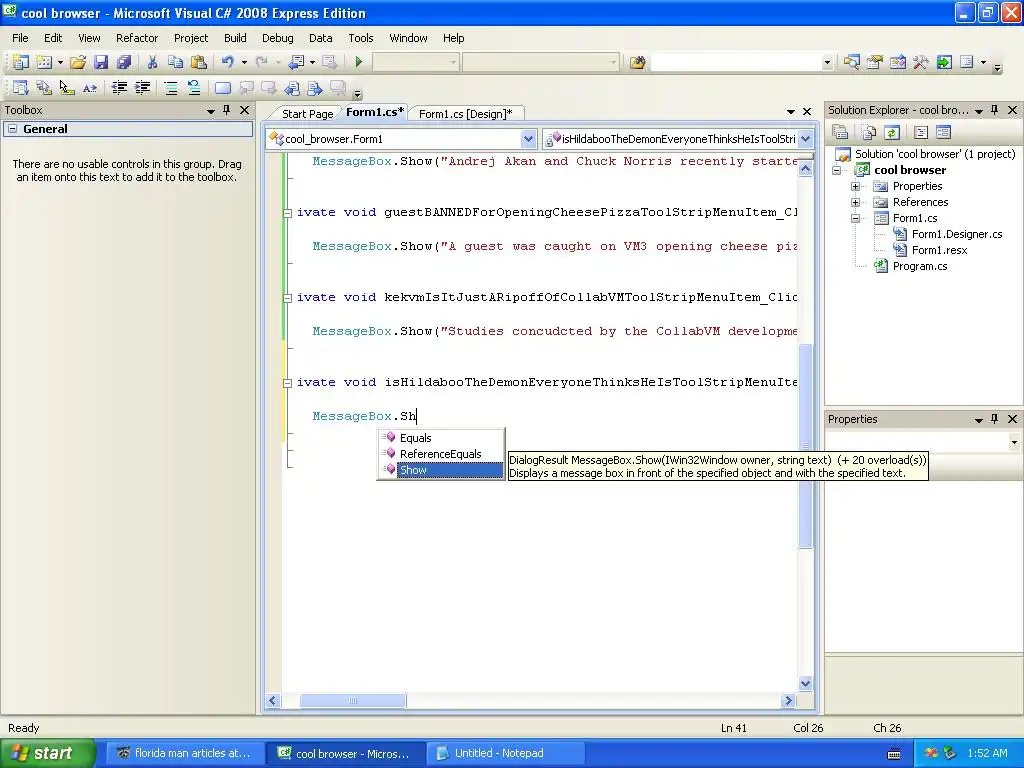Open the members dropdown showing isHildaboo method
The width and height of the screenshot is (1024, 768).
(806, 138)
